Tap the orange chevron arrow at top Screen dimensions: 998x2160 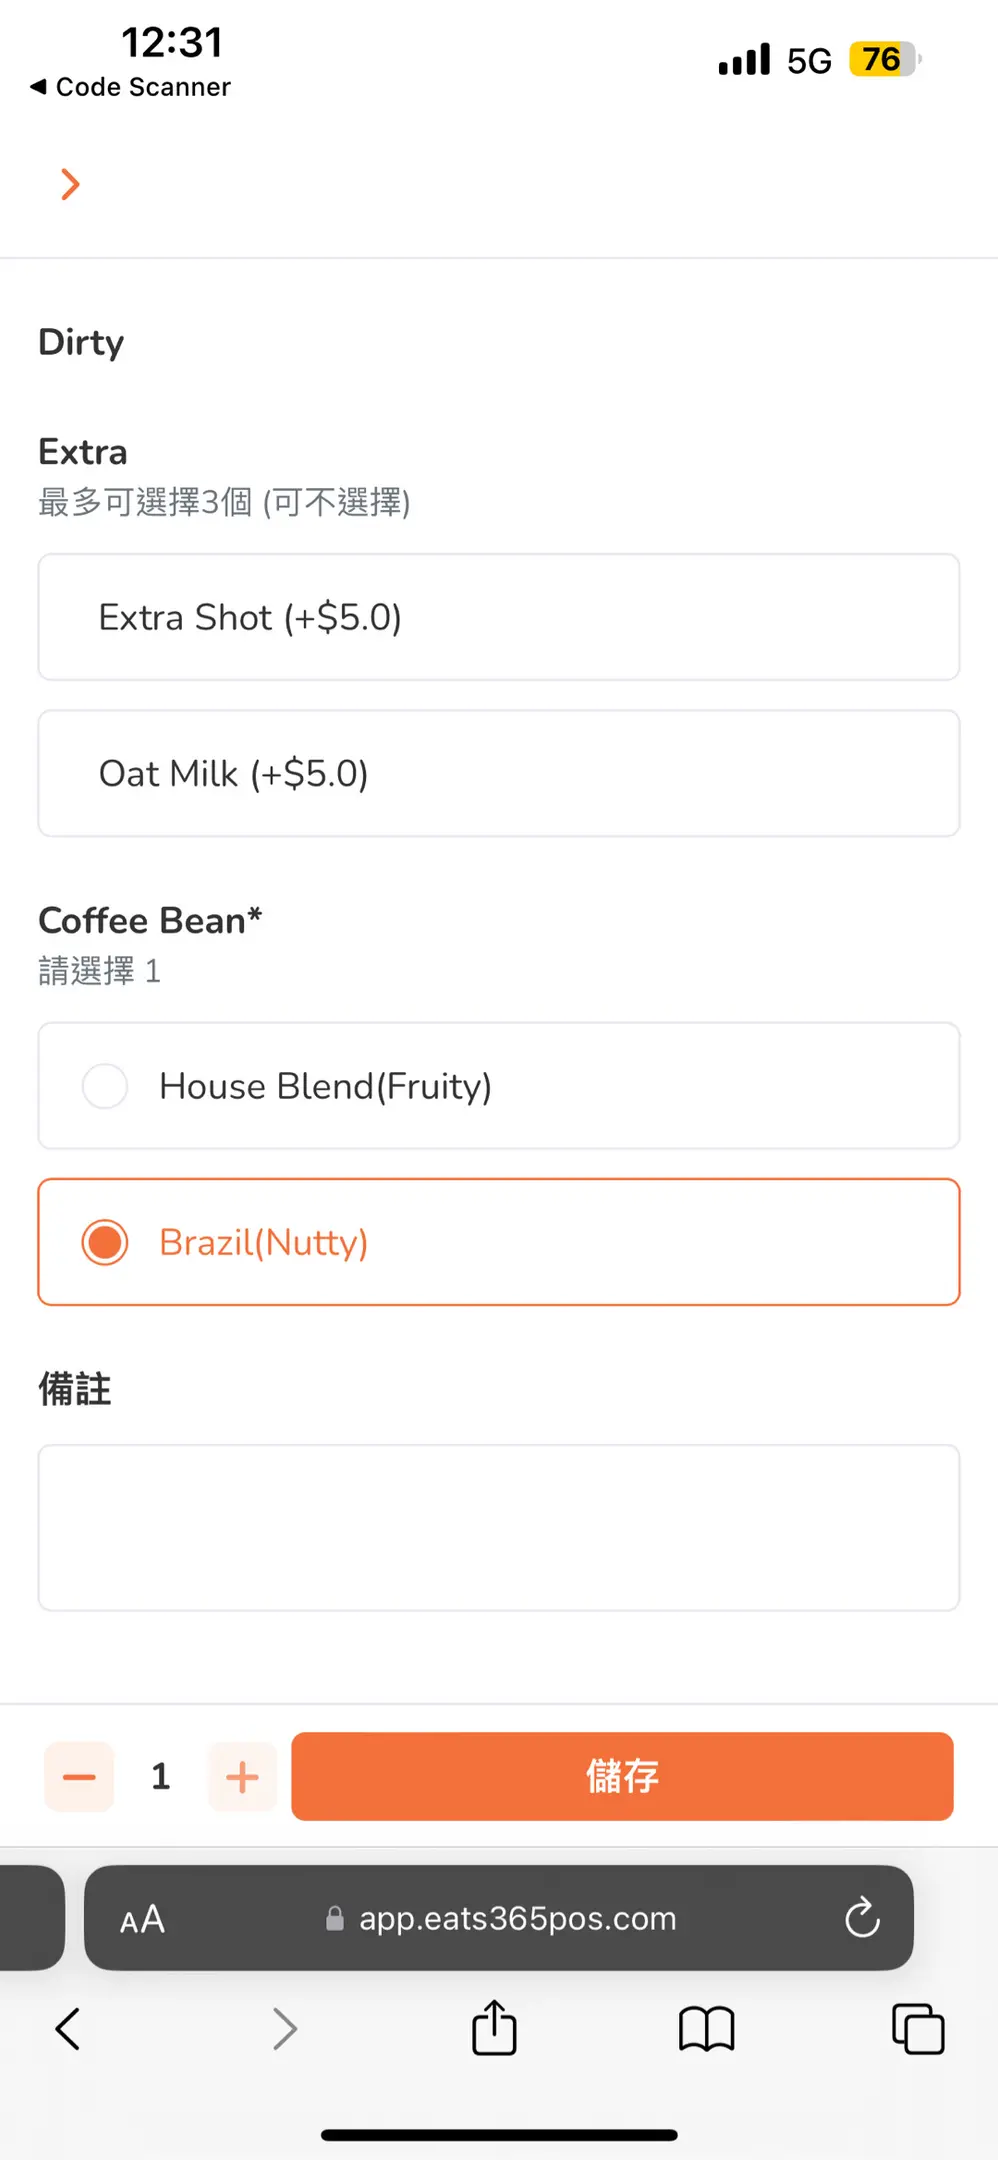click(x=70, y=184)
